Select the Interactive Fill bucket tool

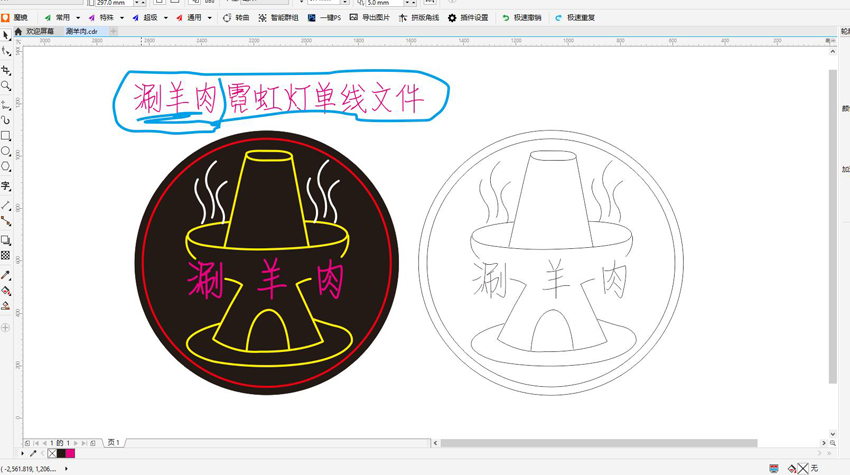coord(5,291)
